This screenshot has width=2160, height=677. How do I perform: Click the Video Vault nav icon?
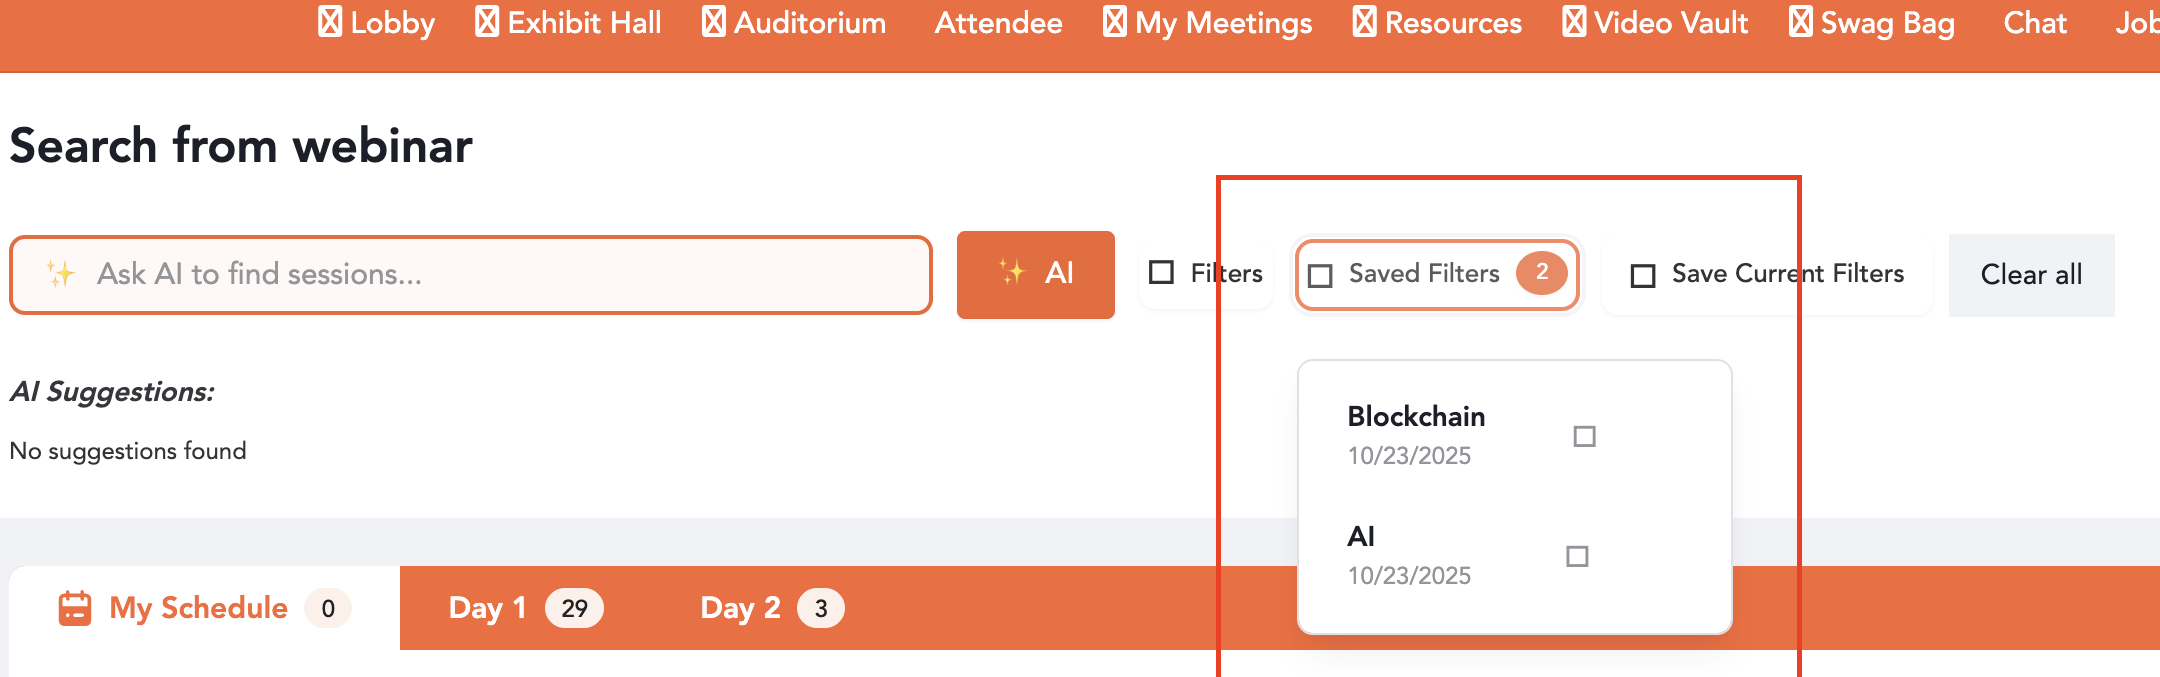coord(1574,21)
